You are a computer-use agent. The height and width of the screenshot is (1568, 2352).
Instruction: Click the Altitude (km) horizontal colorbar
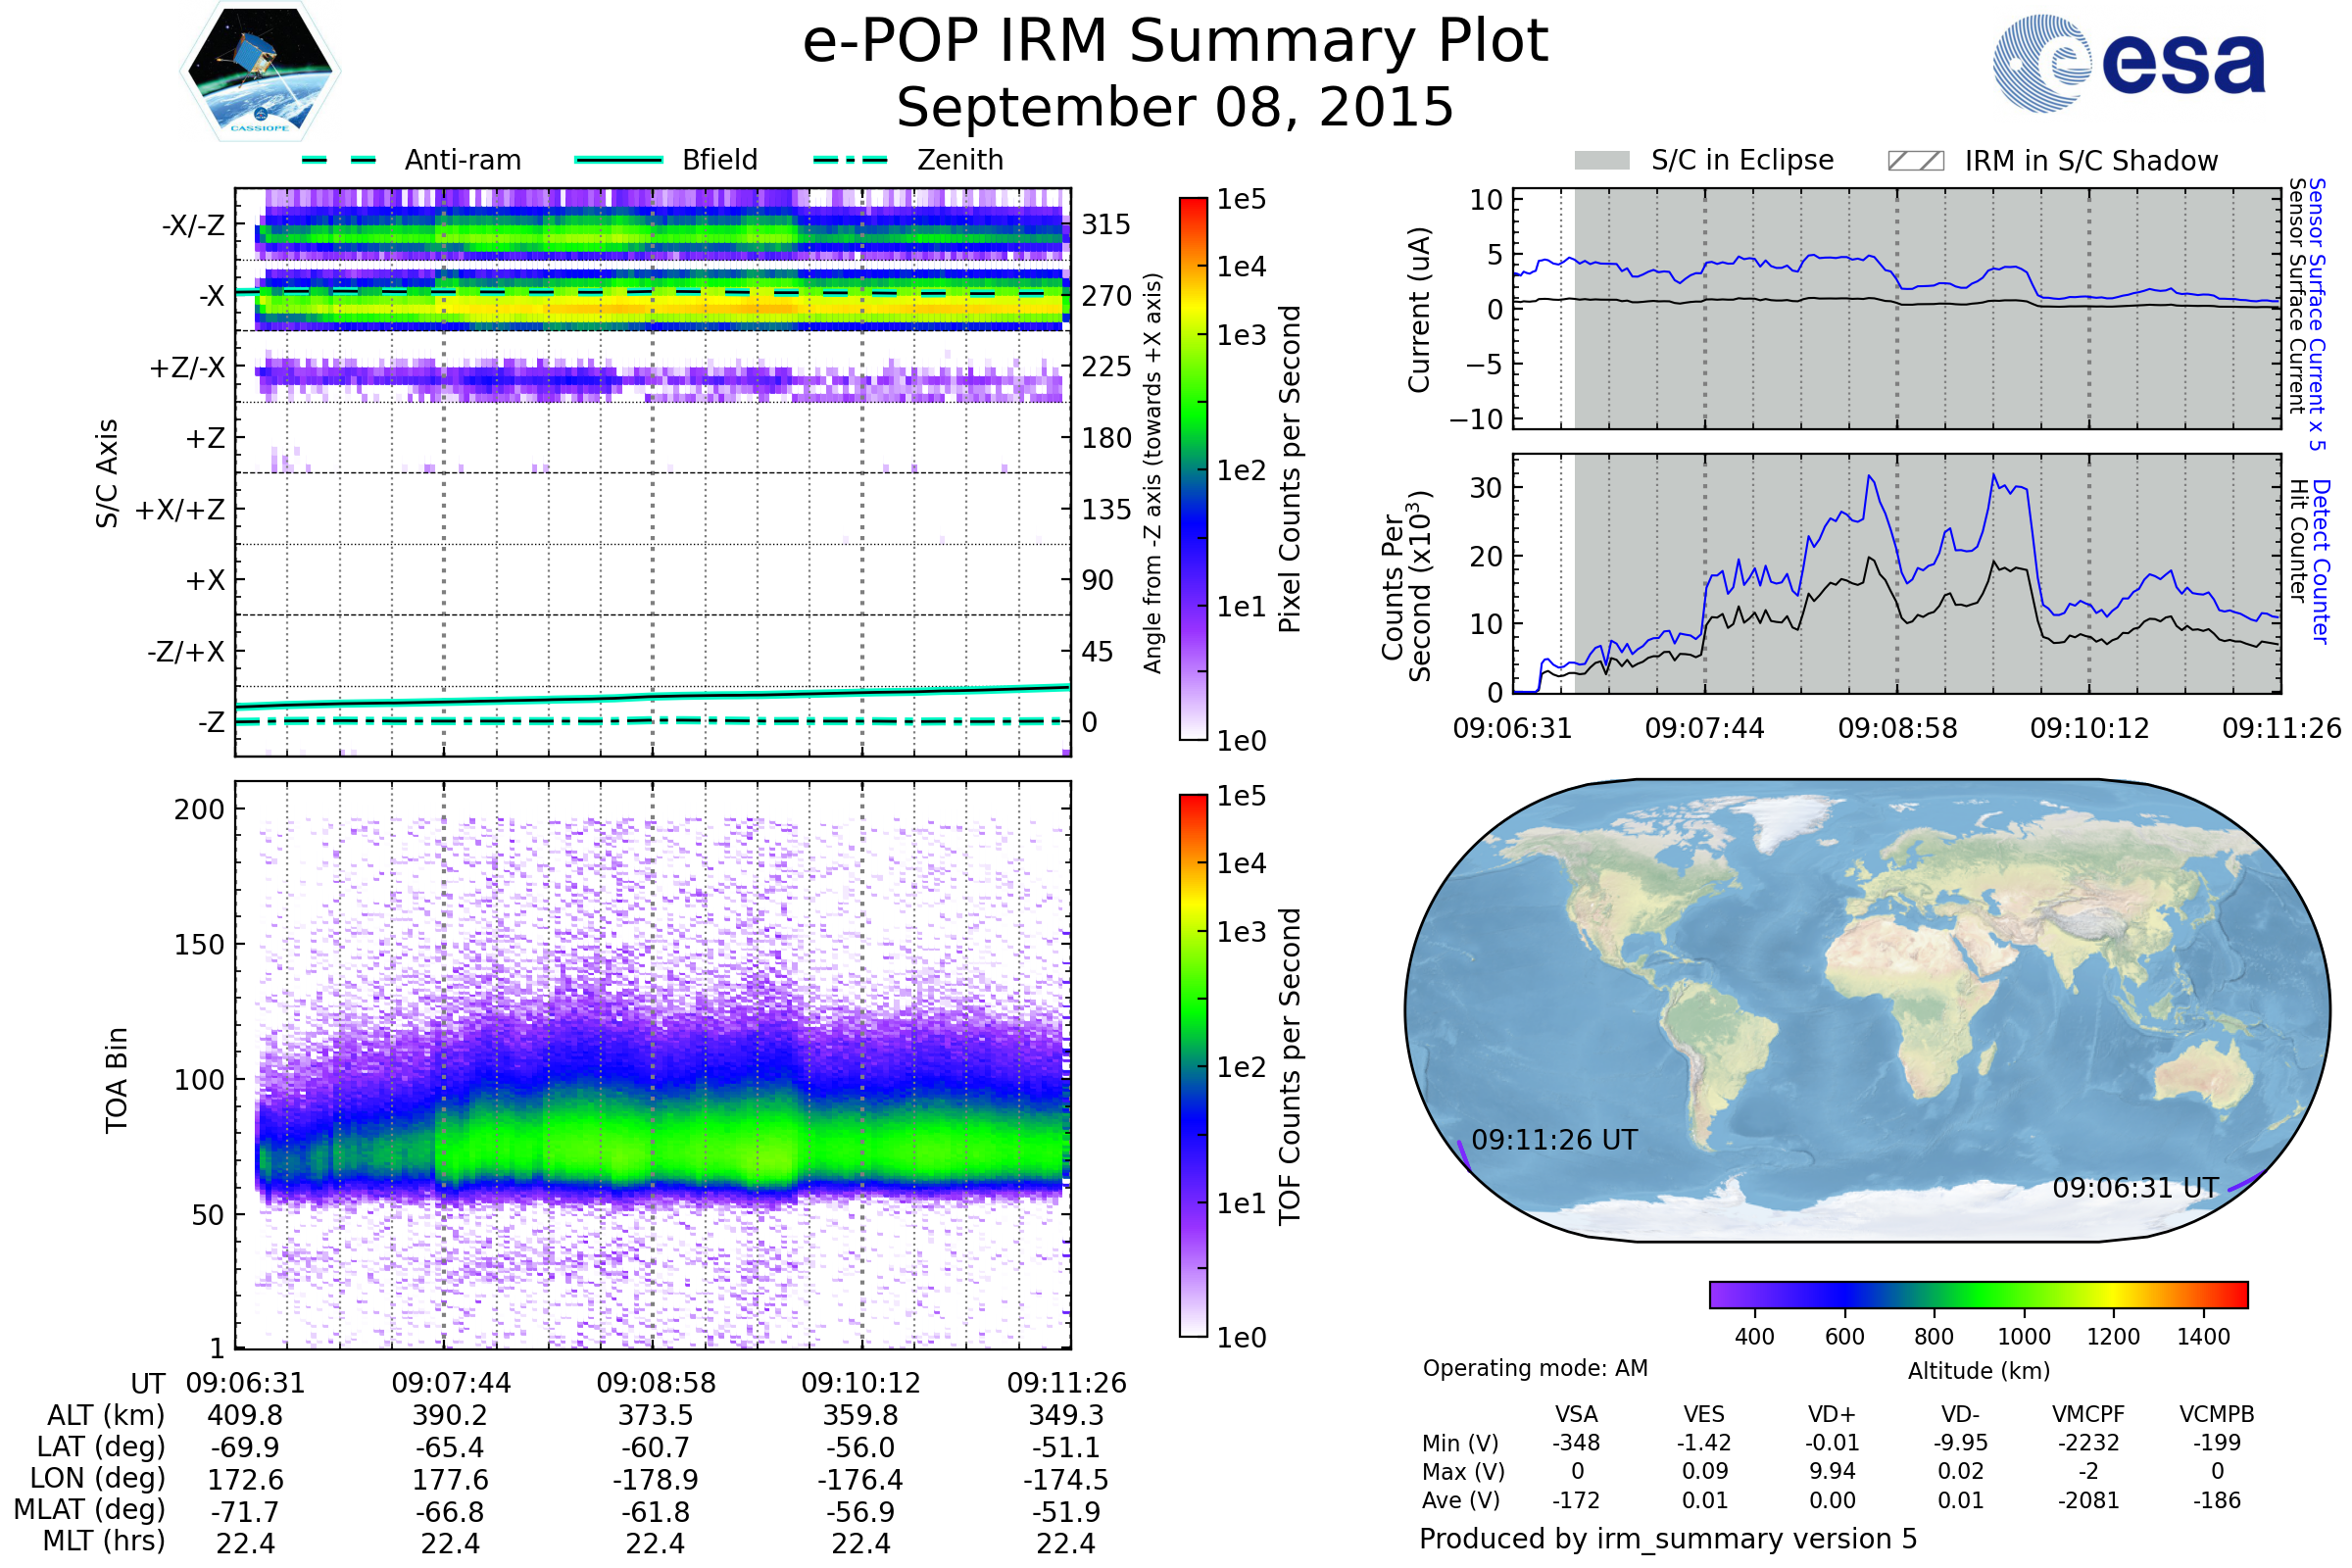(1978, 1294)
